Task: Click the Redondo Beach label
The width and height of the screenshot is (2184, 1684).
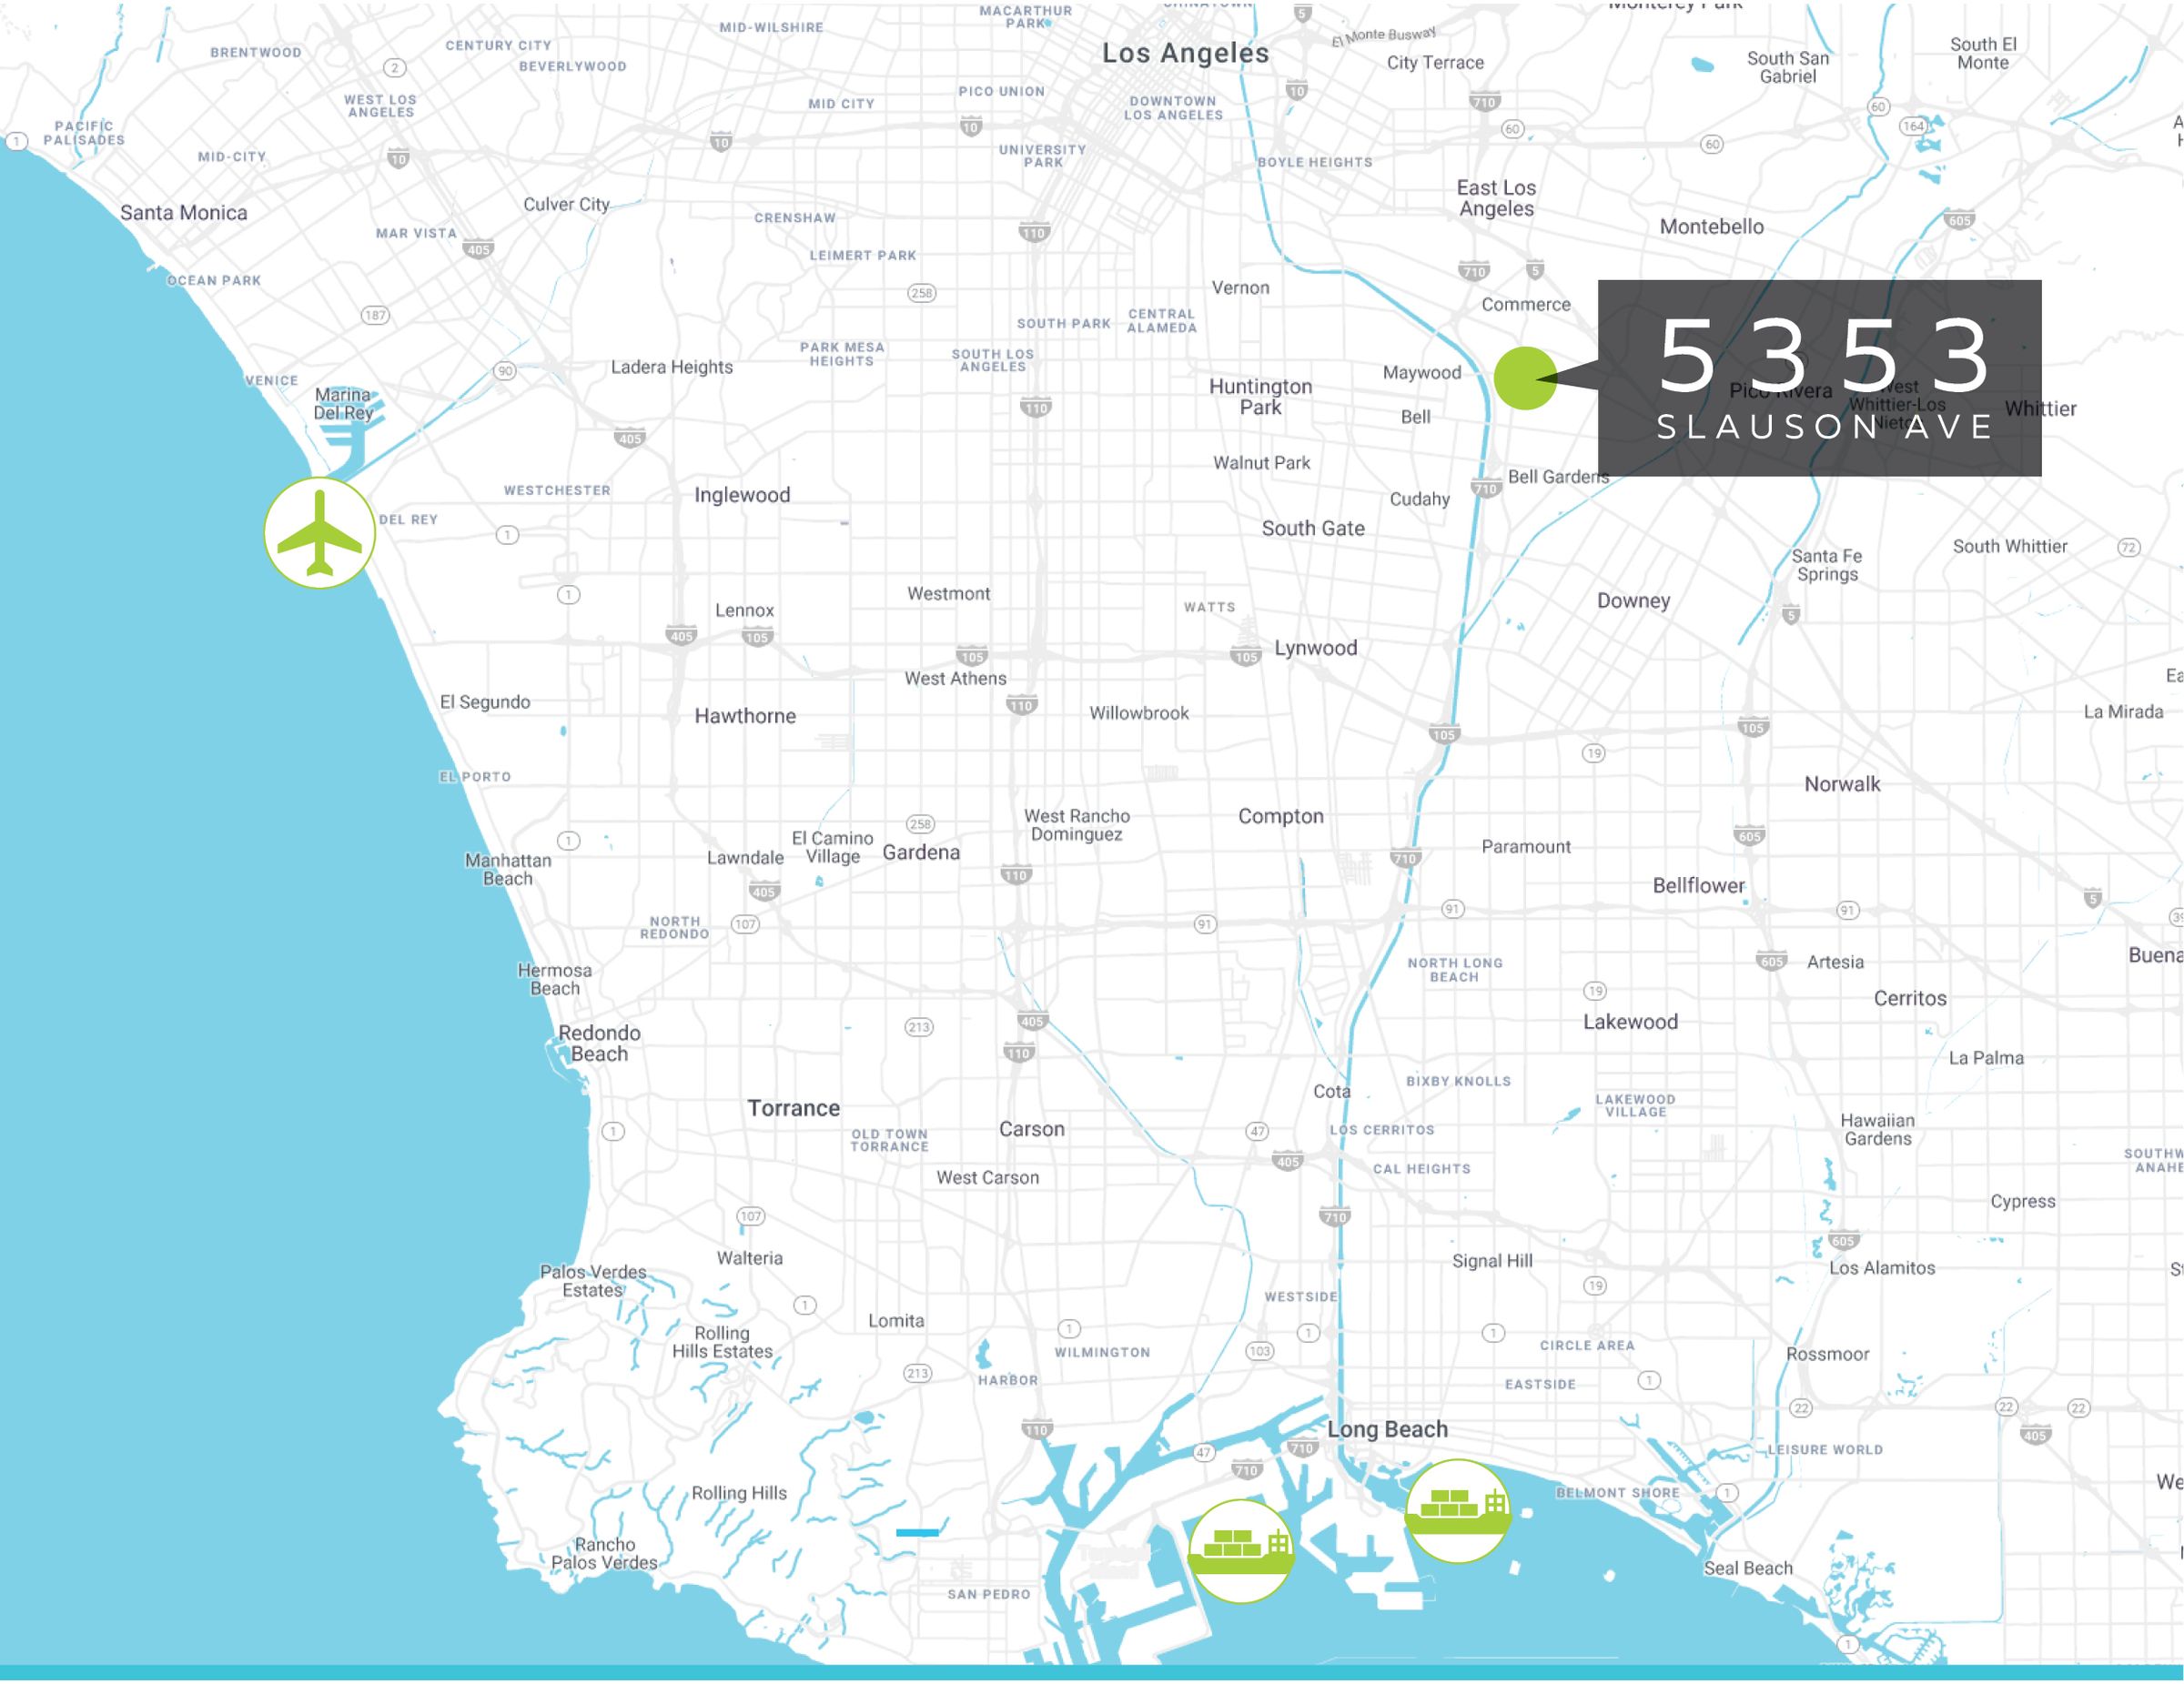Action: (598, 1043)
